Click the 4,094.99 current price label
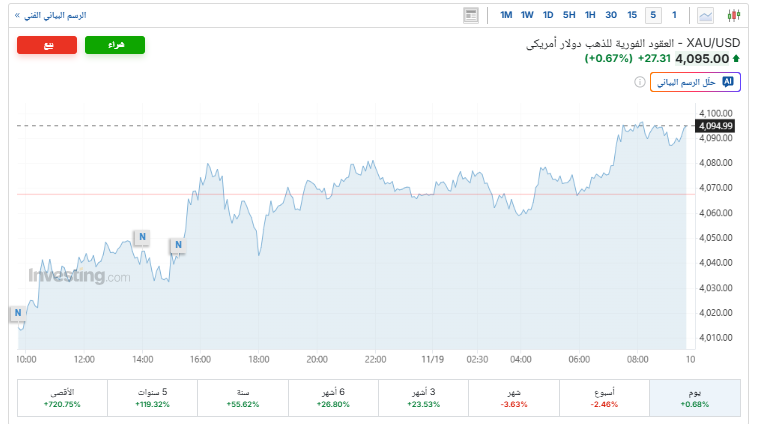Viewport: 761px width, 424px height. (x=717, y=126)
